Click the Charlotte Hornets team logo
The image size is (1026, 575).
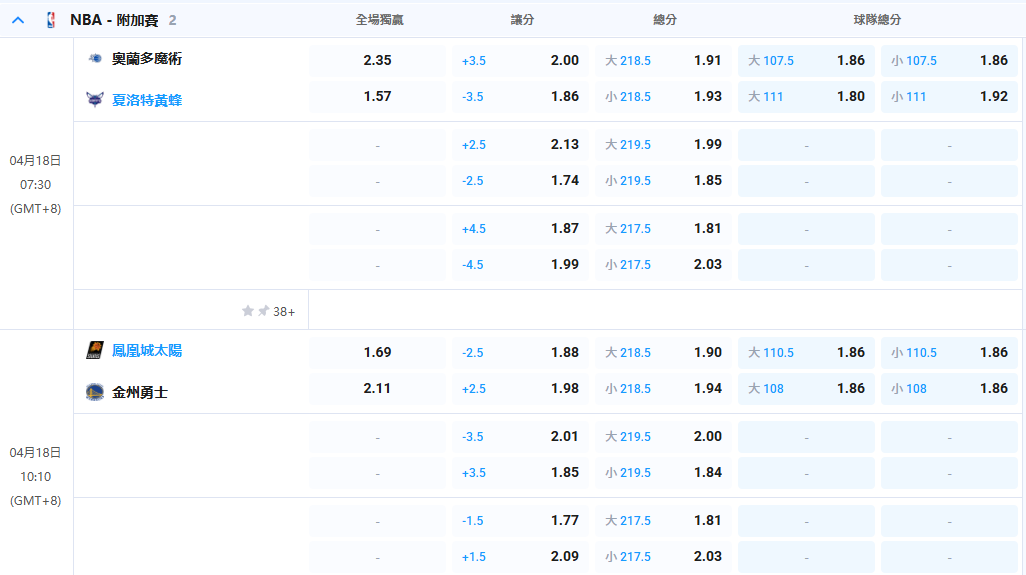95,100
